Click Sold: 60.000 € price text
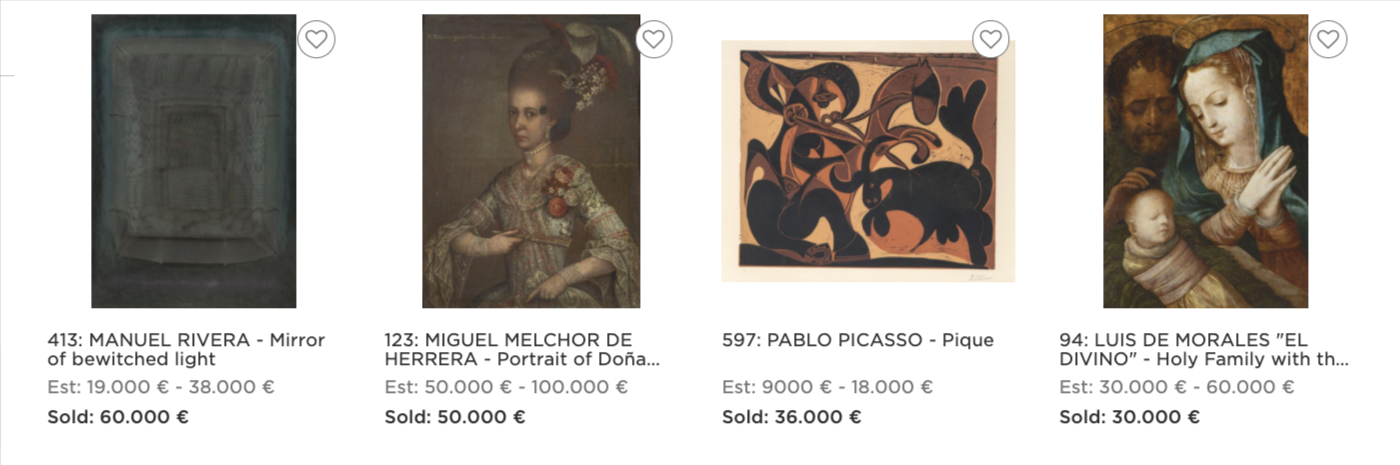Screen dimensions: 1400x465 (118, 417)
